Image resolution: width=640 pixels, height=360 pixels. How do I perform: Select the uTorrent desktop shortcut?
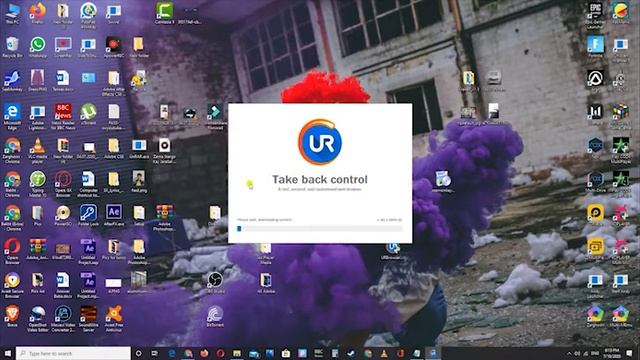pos(88,114)
